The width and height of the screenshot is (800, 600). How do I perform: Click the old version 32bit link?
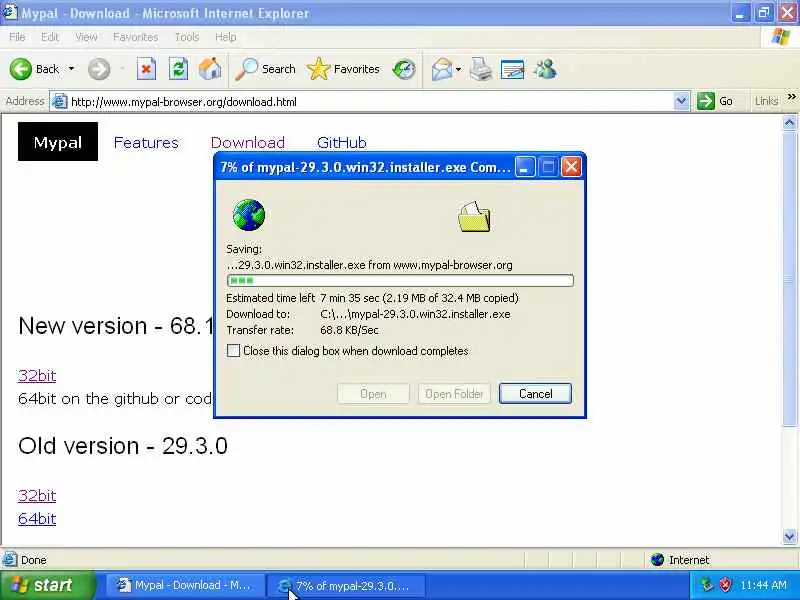point(37,495)
